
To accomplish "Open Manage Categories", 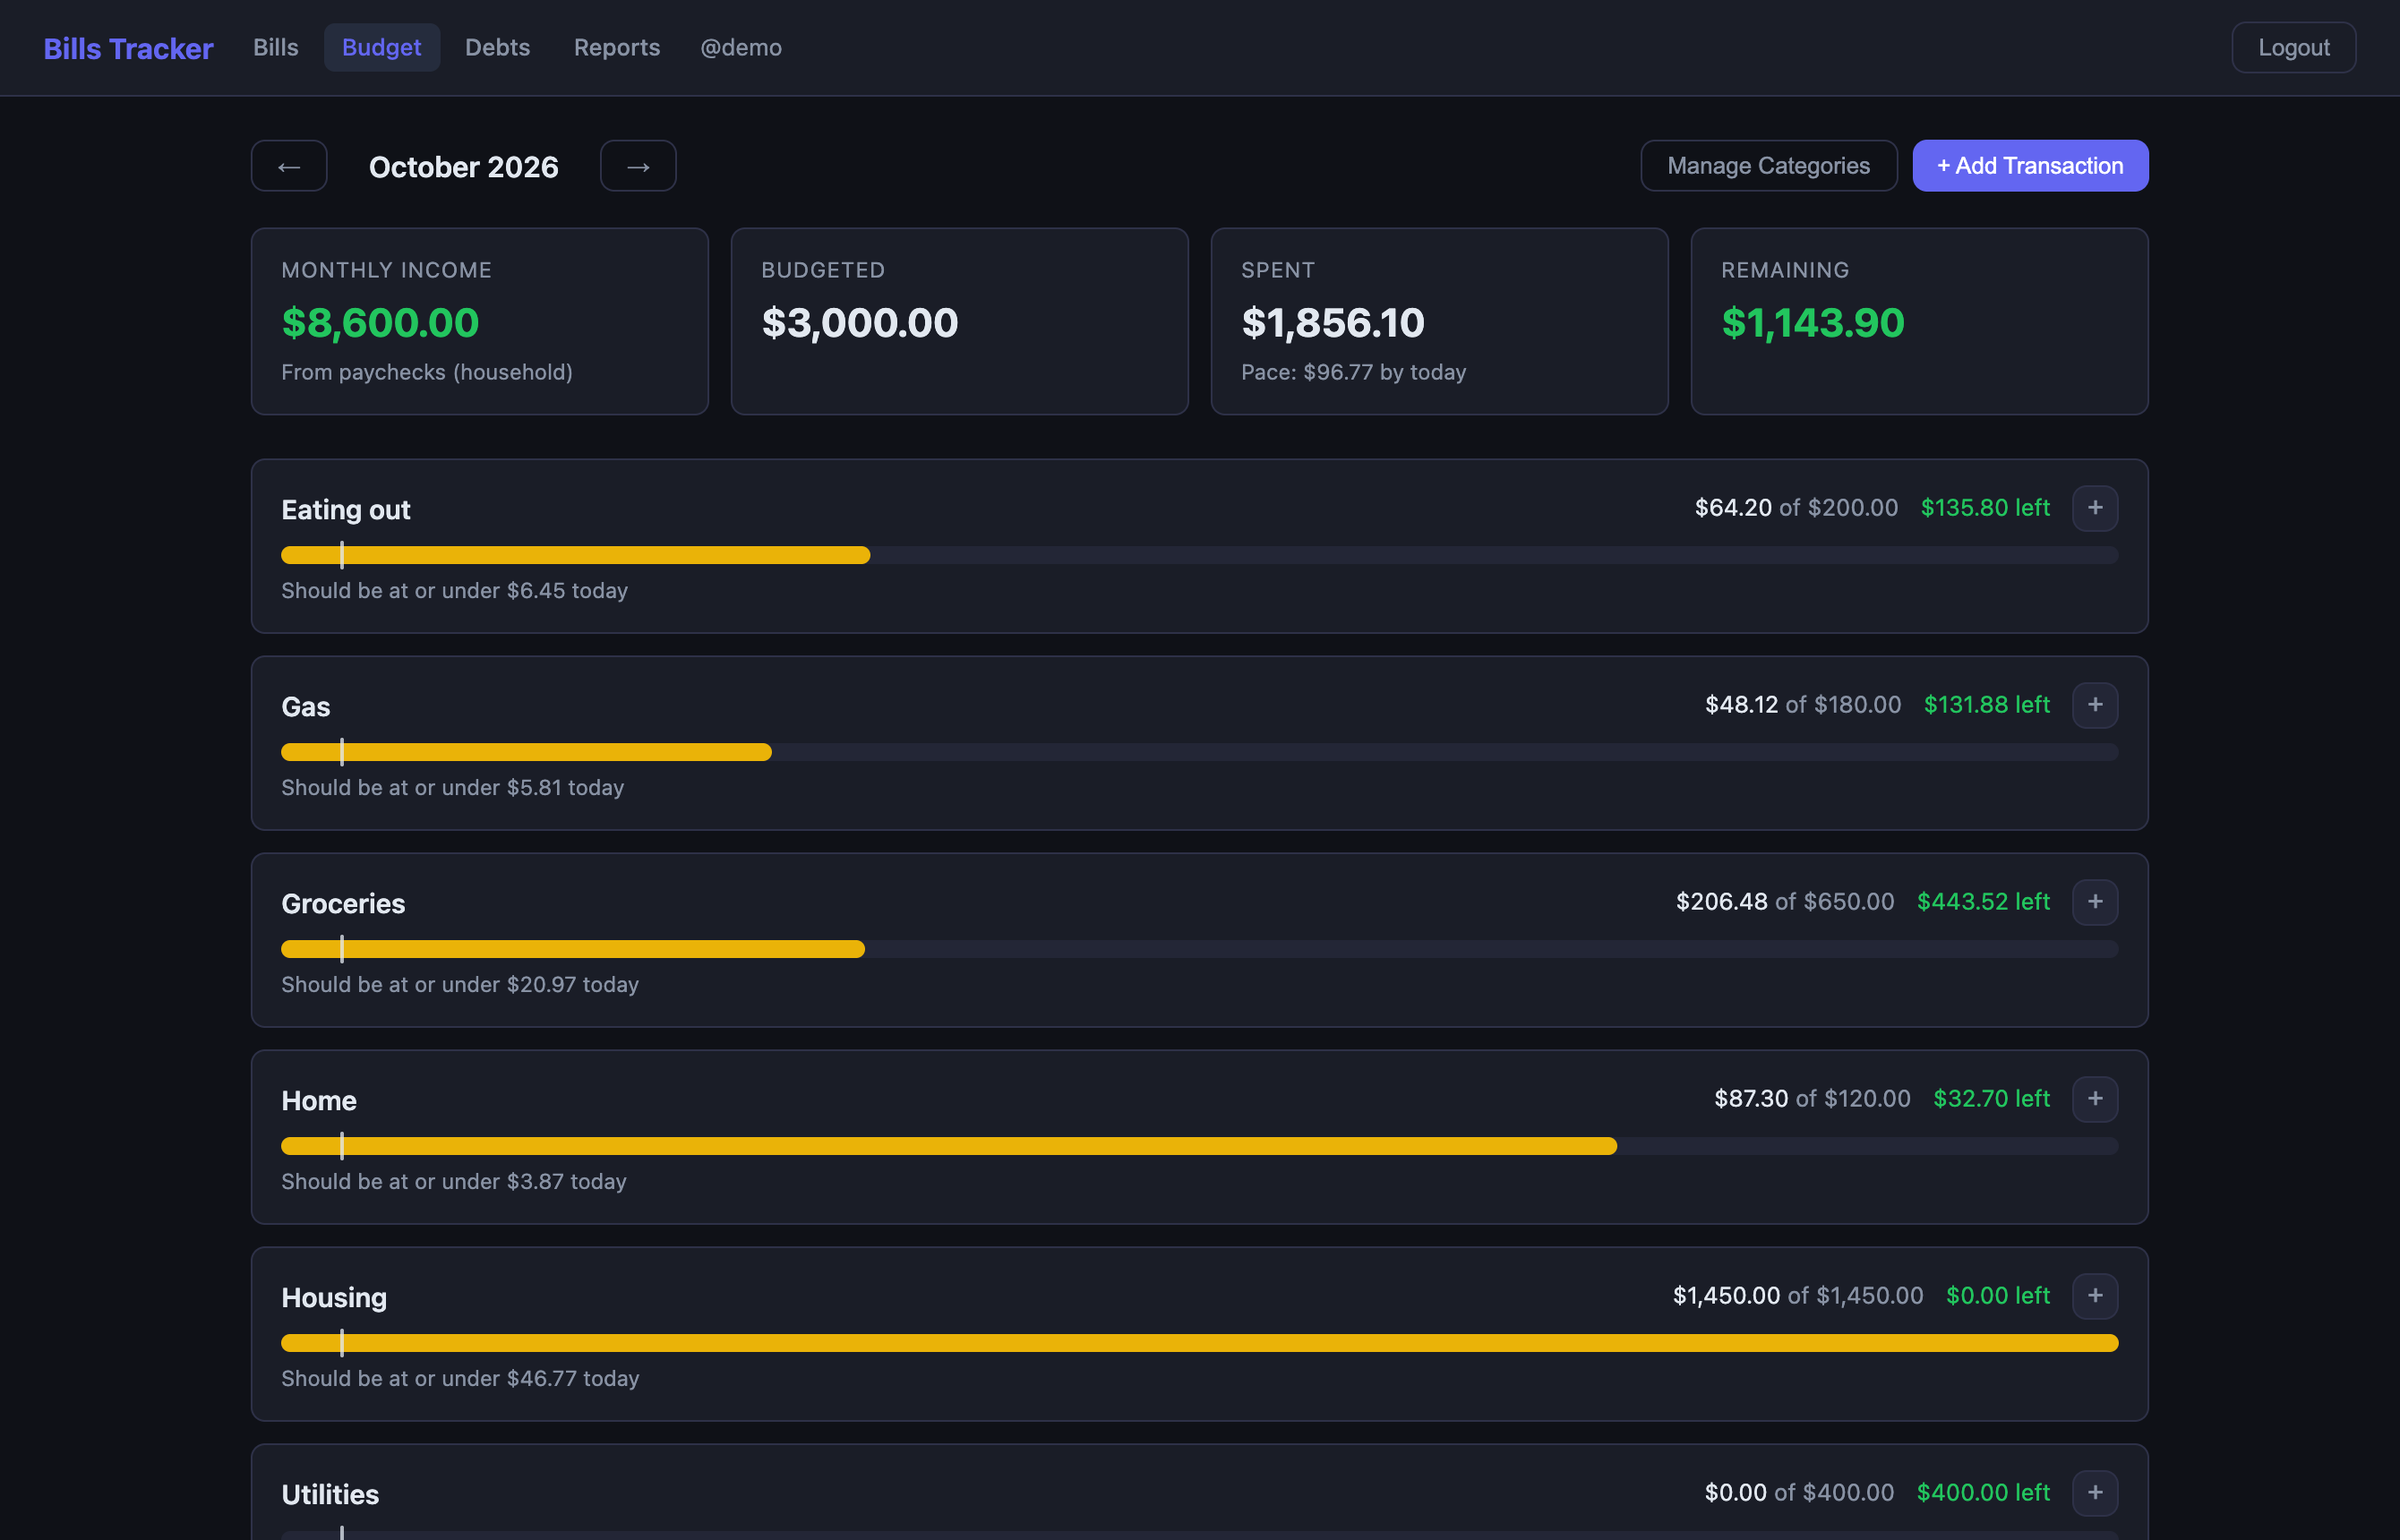I will [1769, 166].
